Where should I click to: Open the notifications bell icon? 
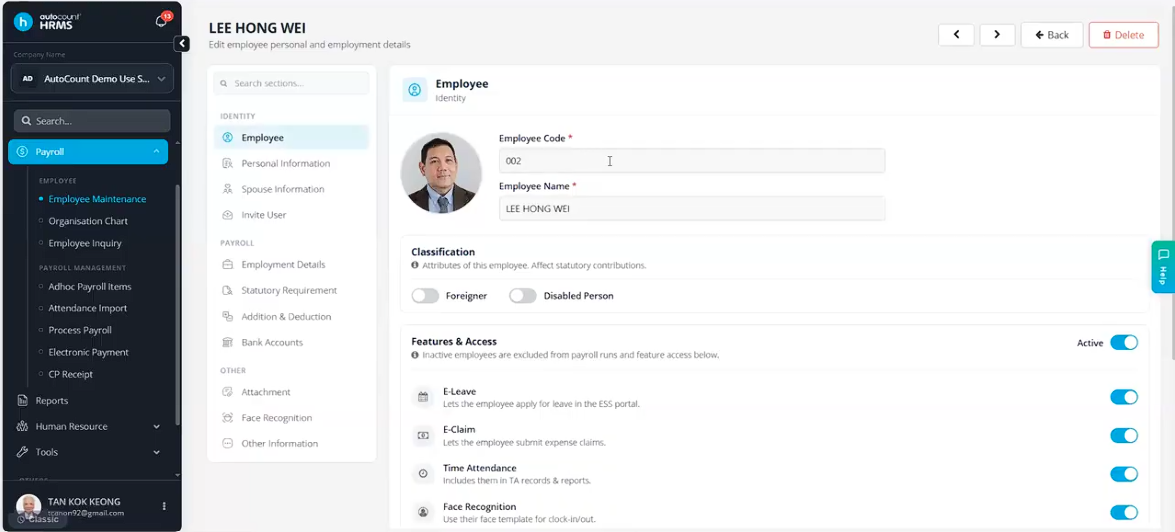coord(160,21)
